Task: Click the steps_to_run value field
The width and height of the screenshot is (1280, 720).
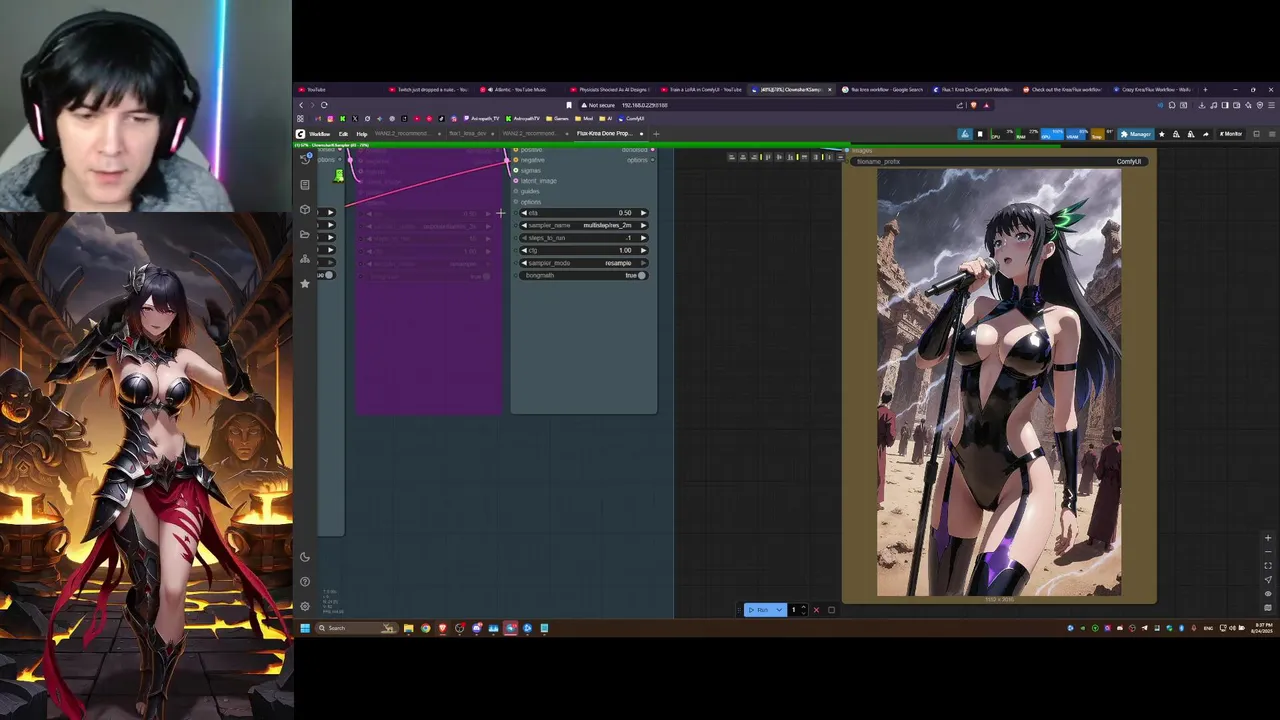Action: tap(584, 238)
